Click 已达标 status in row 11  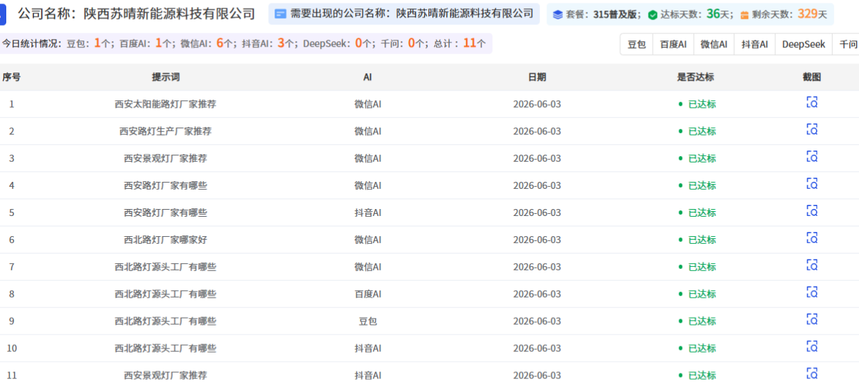[x=697, y=376]
